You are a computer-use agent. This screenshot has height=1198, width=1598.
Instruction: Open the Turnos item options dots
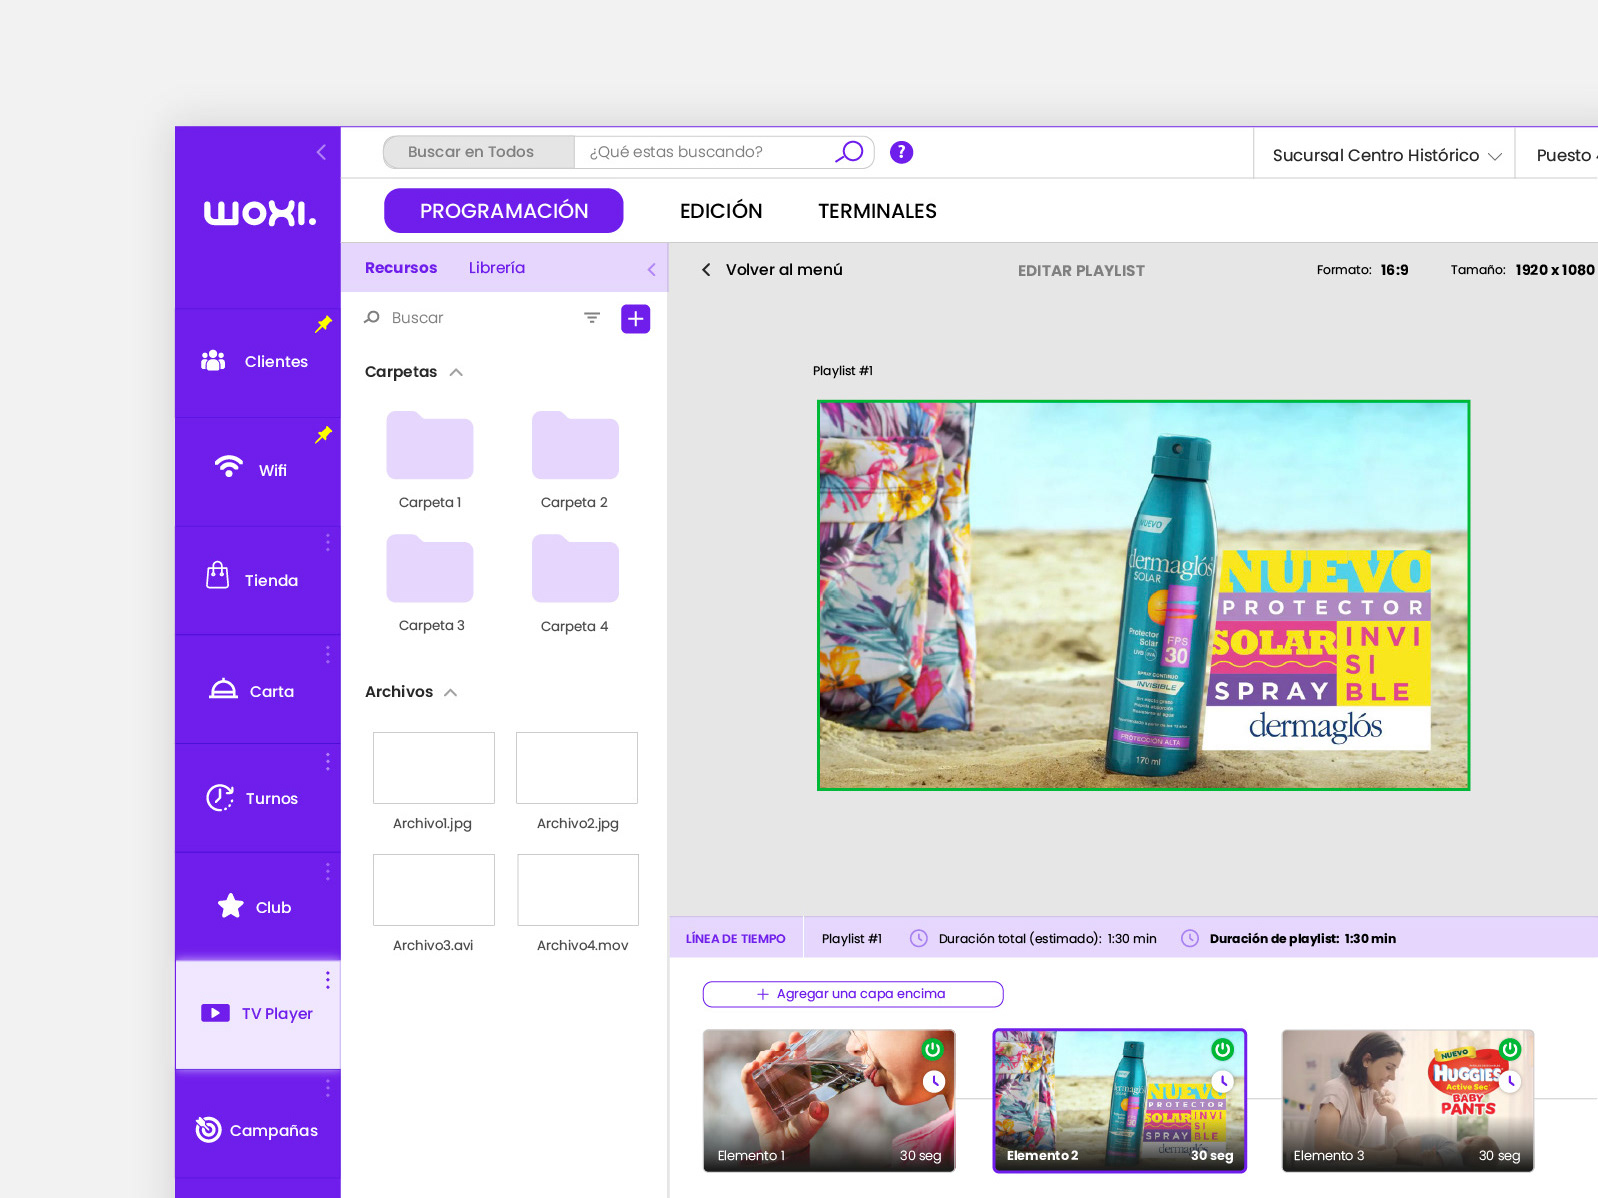[x=327, y=762]
